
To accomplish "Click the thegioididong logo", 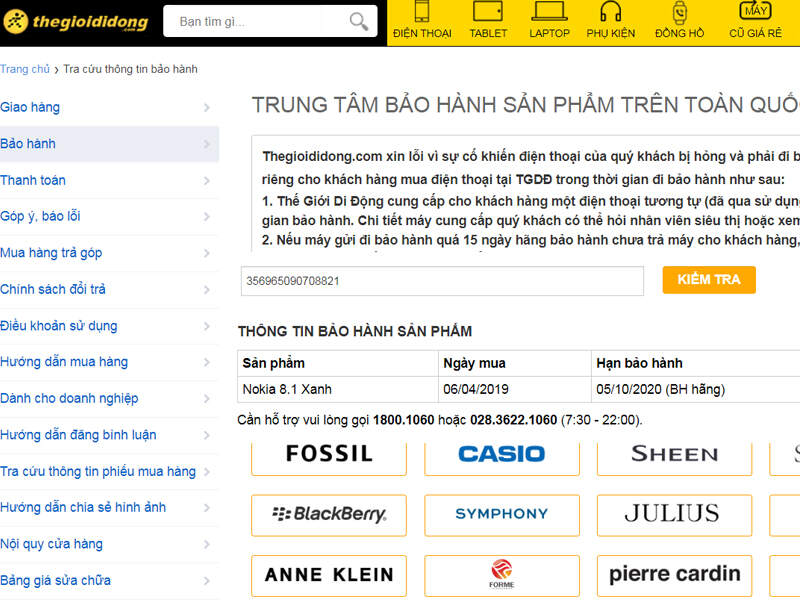I will 76,22.
